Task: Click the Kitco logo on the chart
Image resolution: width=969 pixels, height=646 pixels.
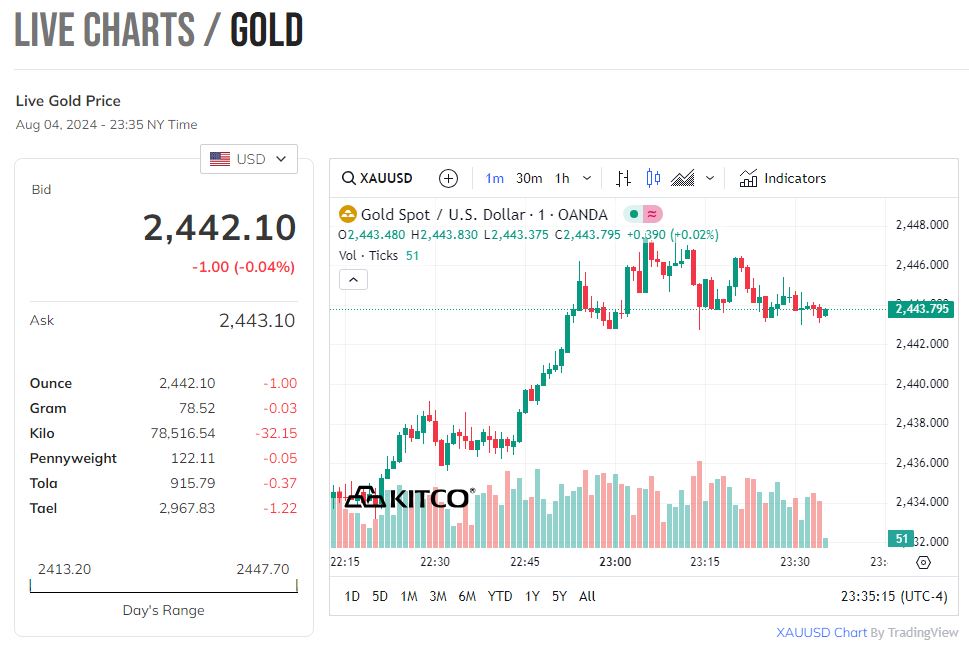Action: 407,497
